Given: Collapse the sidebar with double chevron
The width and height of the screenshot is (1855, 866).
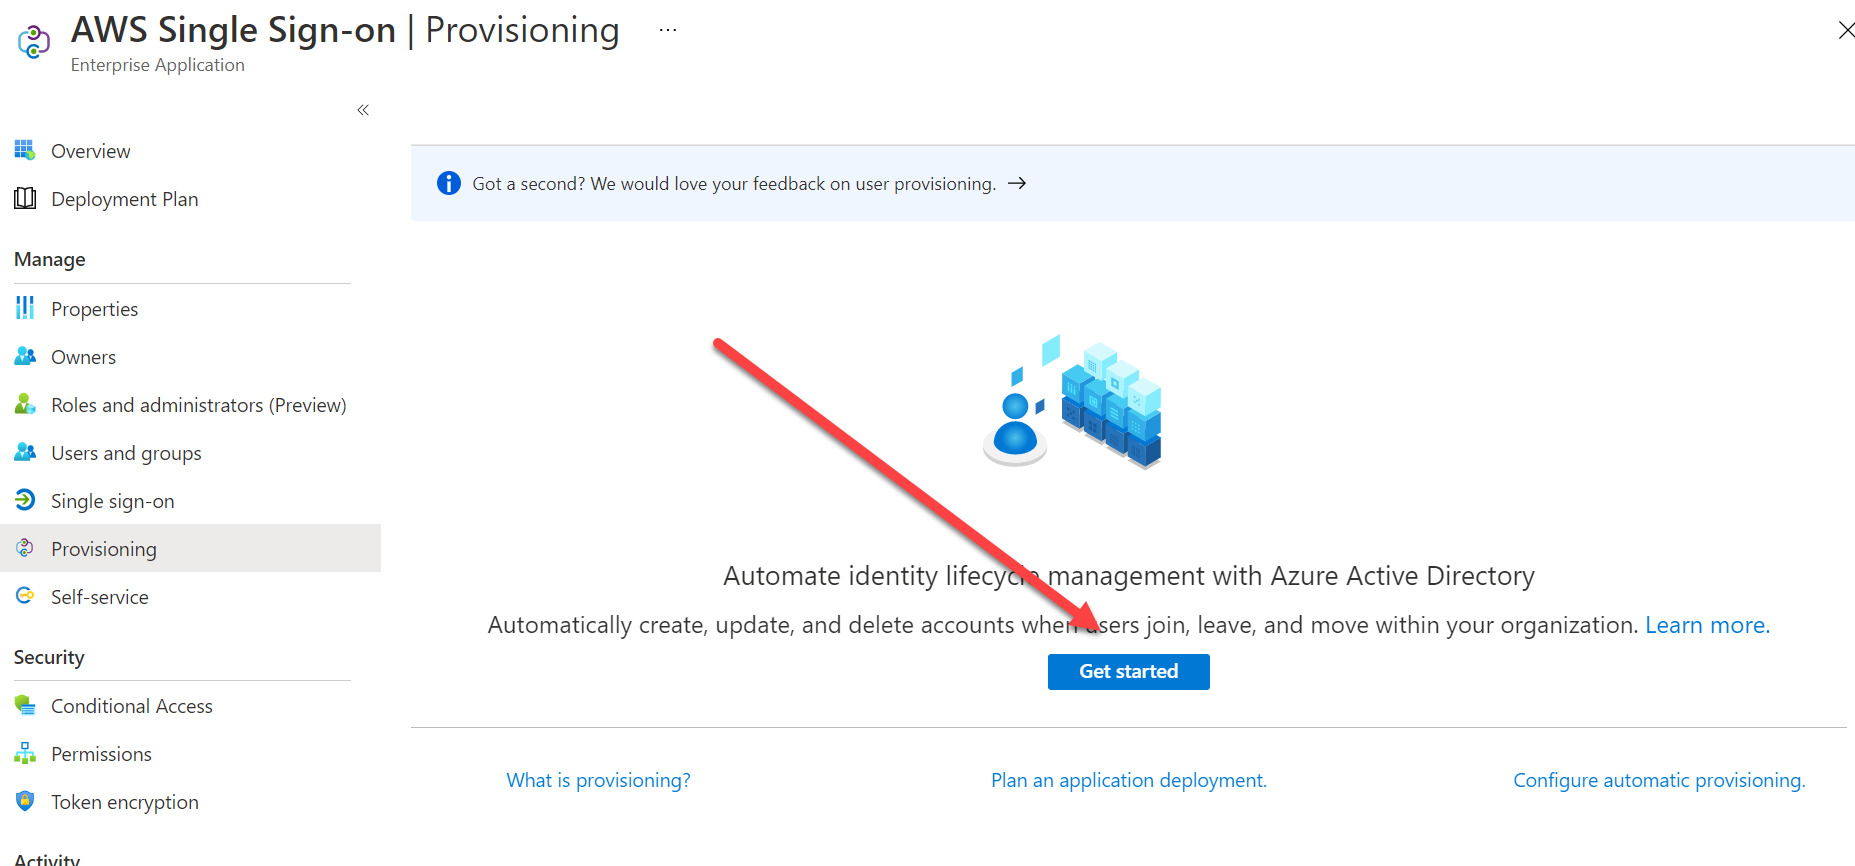Looking at the screenshot, I should click(363, 110).
